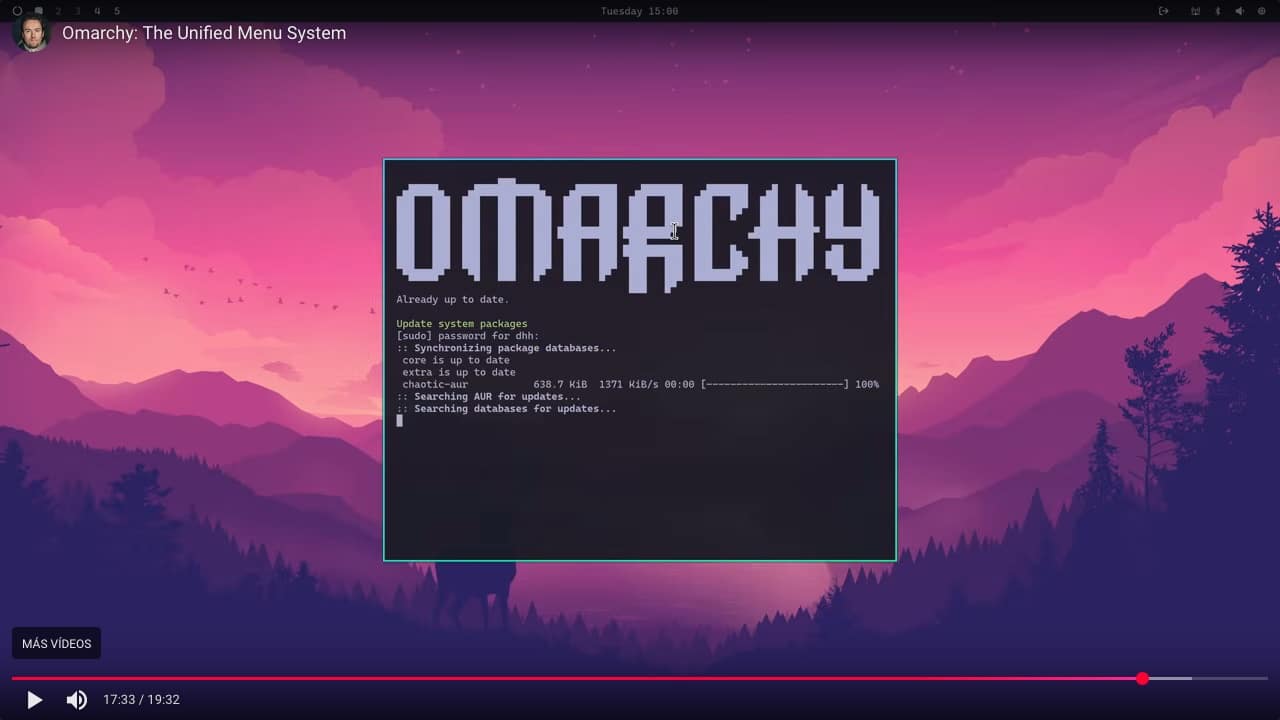Click the MÁS VÍDEOS button
The image size is (1280, 720).
pyautogui.click(x=56, y=643)
